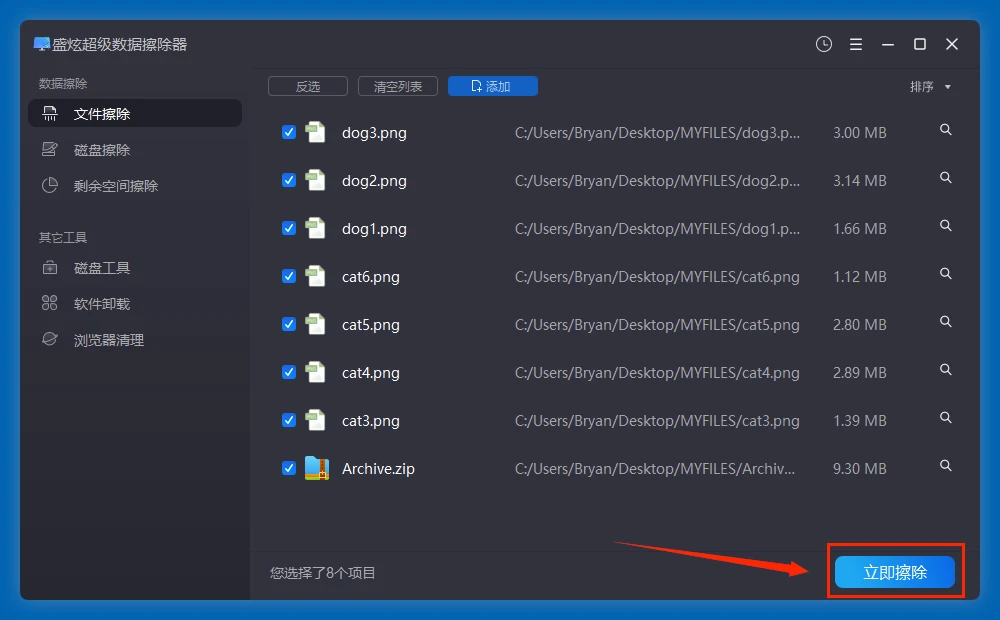1000x620 pixels.
Task: Click the magnifier icon for dog3.png
Action: click(945, 130)
